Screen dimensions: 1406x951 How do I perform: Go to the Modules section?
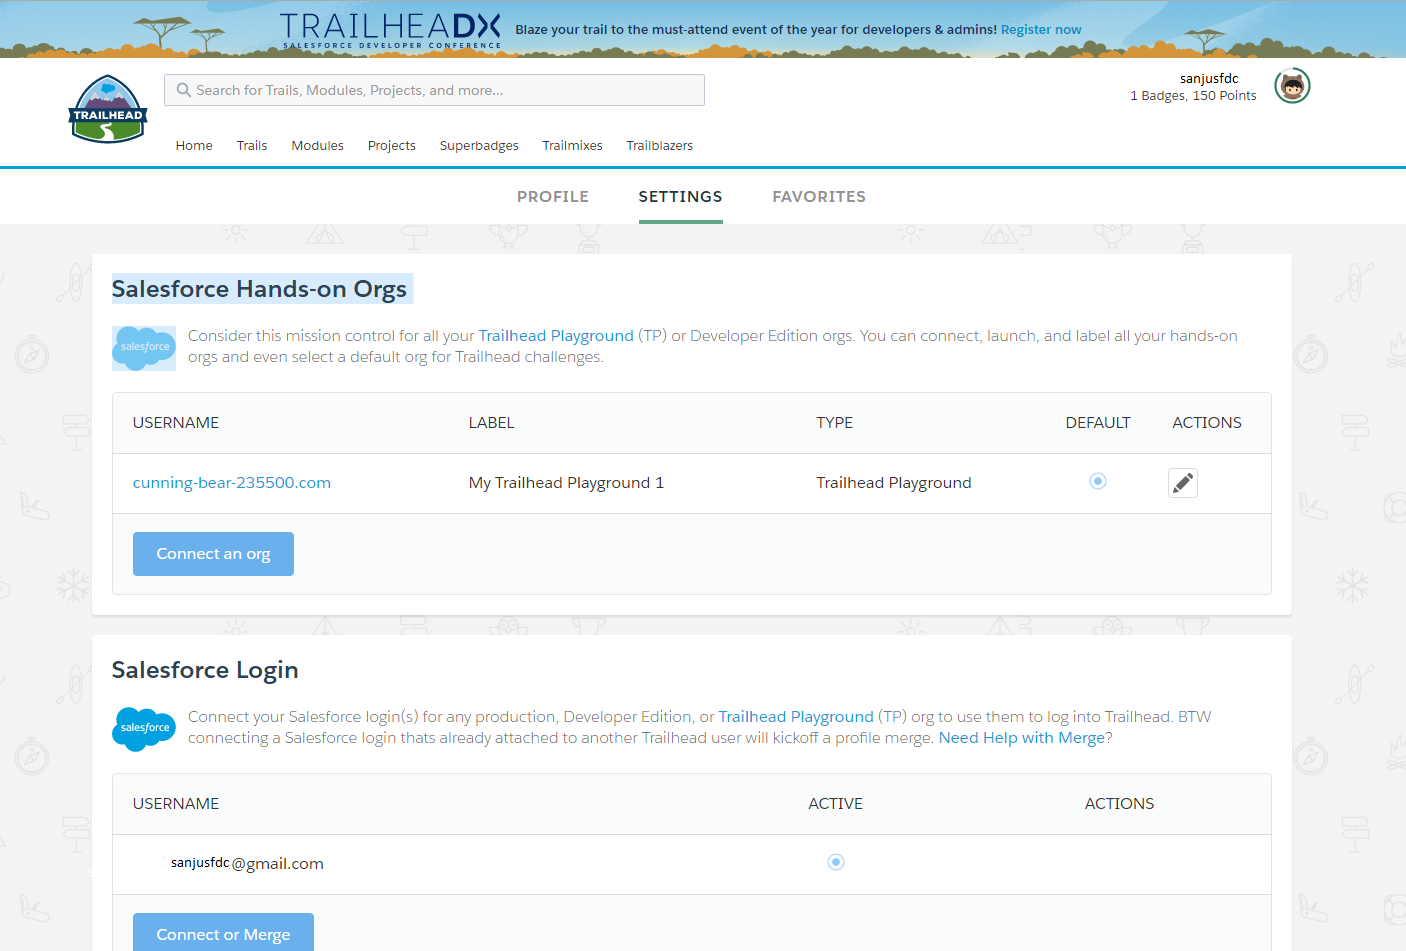click(317, 145)
